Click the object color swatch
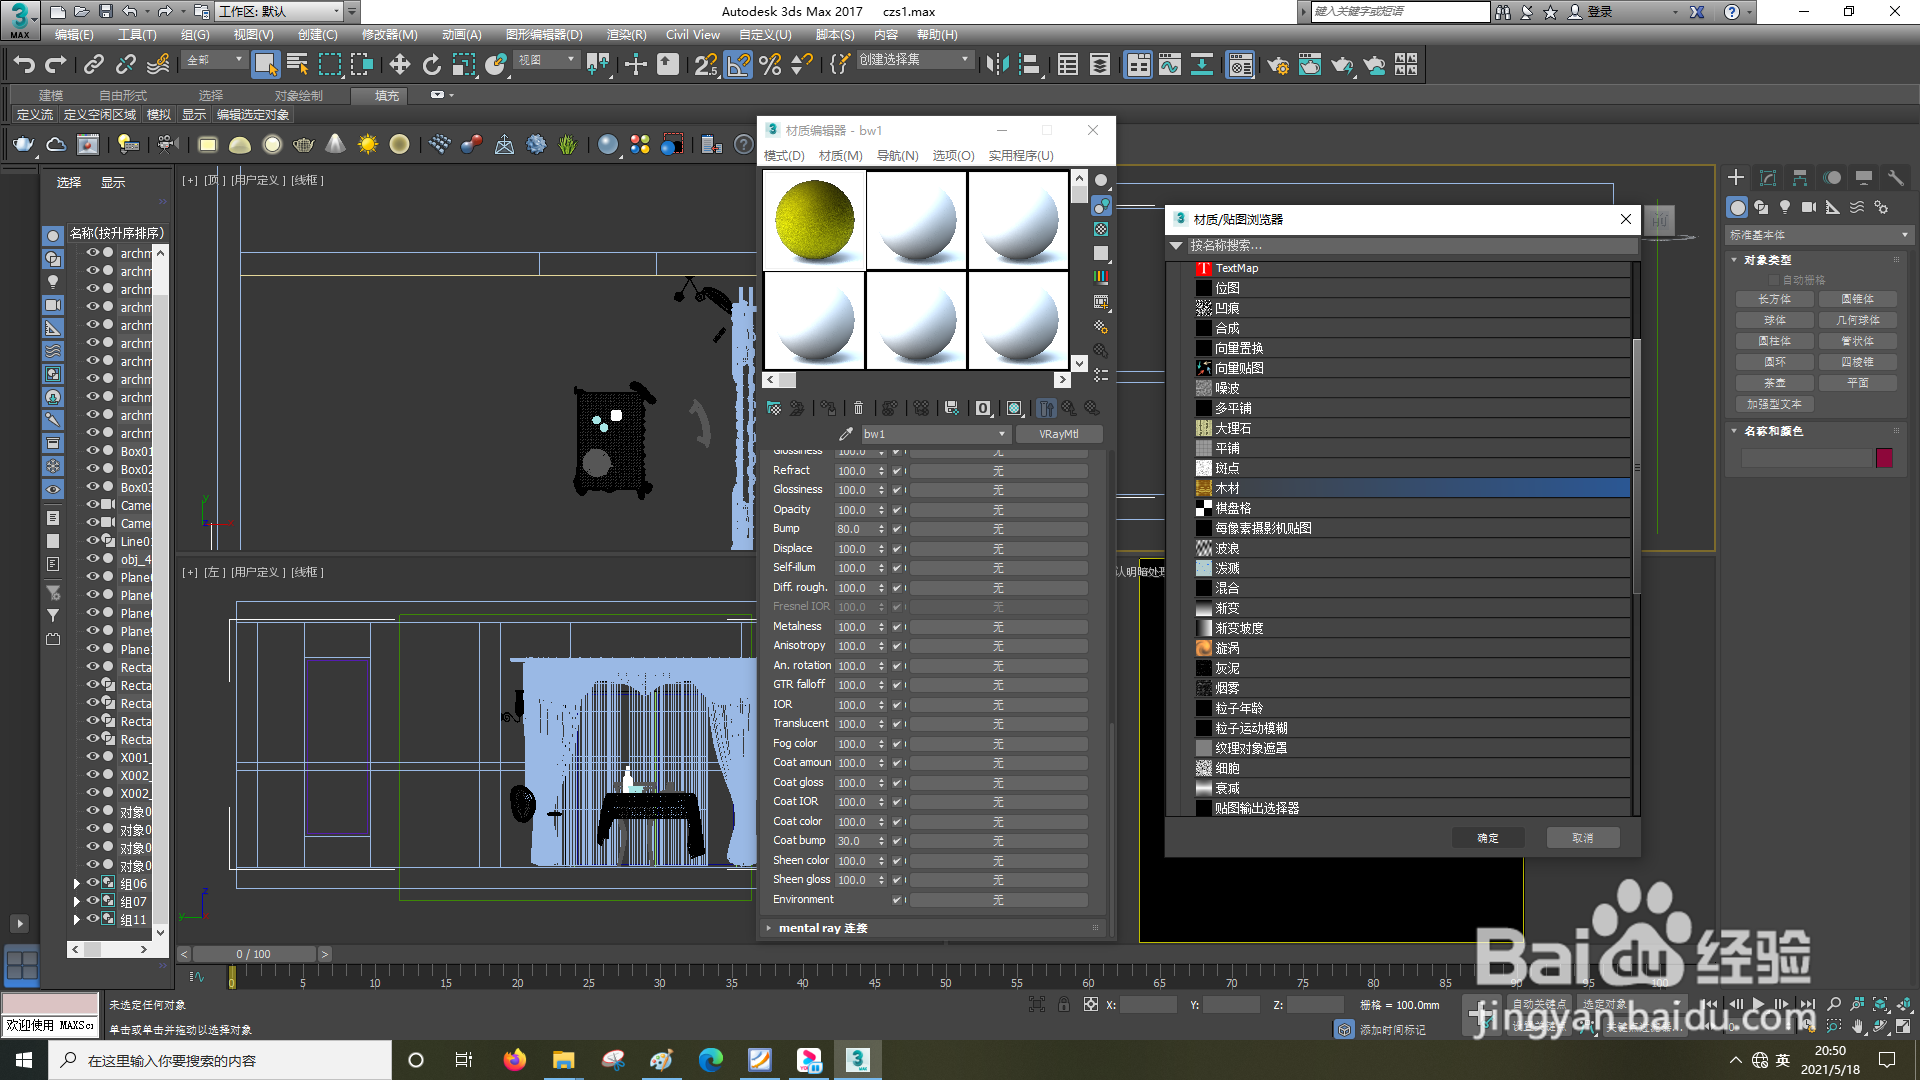This screenshot has width=1920, height=1082. (1884, 458)
